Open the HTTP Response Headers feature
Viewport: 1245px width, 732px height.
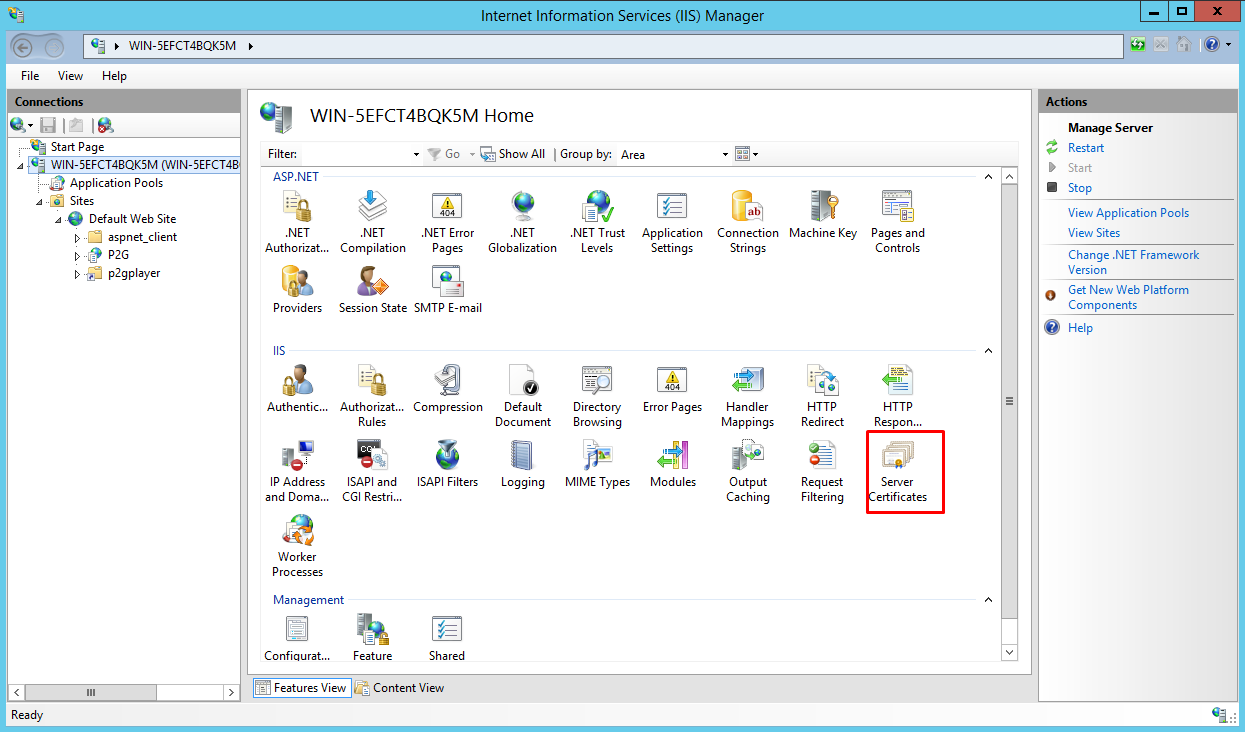pos(897,396)
